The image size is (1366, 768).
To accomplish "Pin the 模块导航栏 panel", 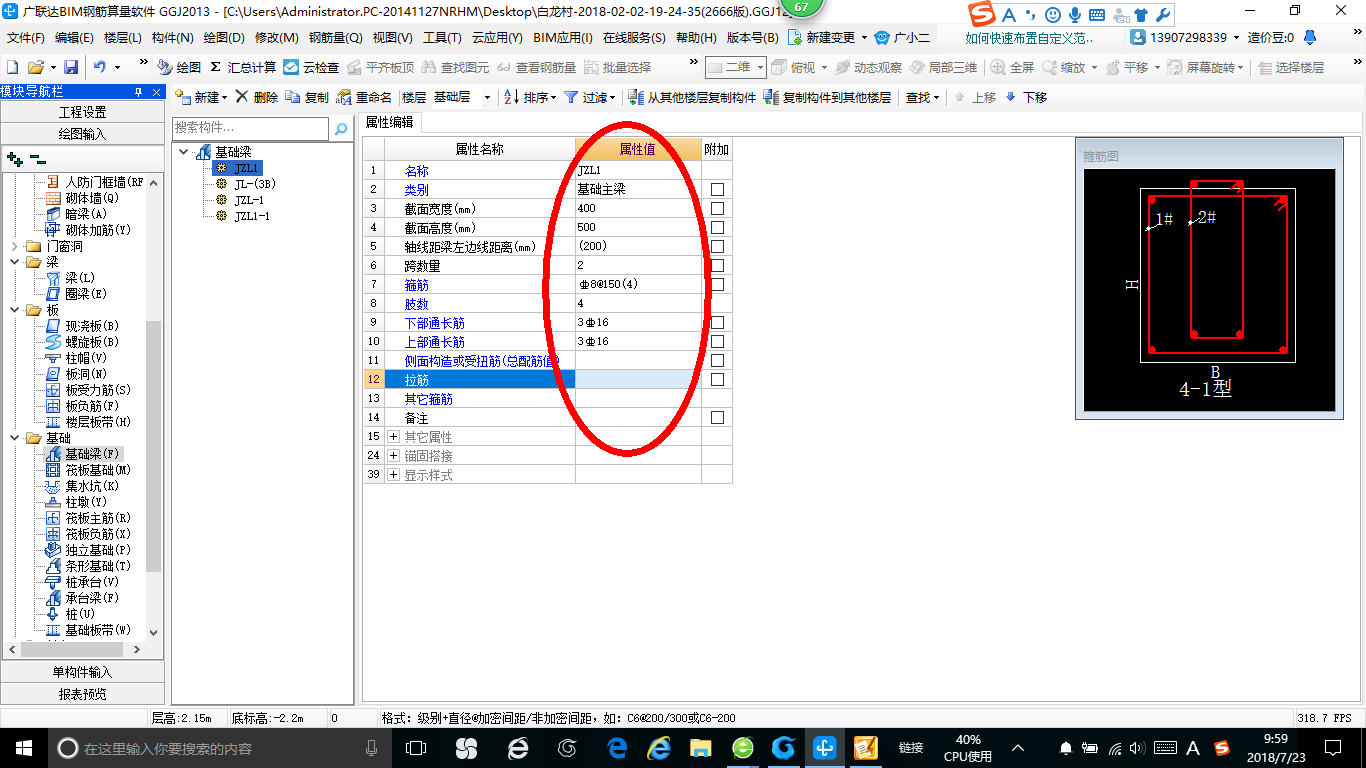I will [x=139, y=92].
